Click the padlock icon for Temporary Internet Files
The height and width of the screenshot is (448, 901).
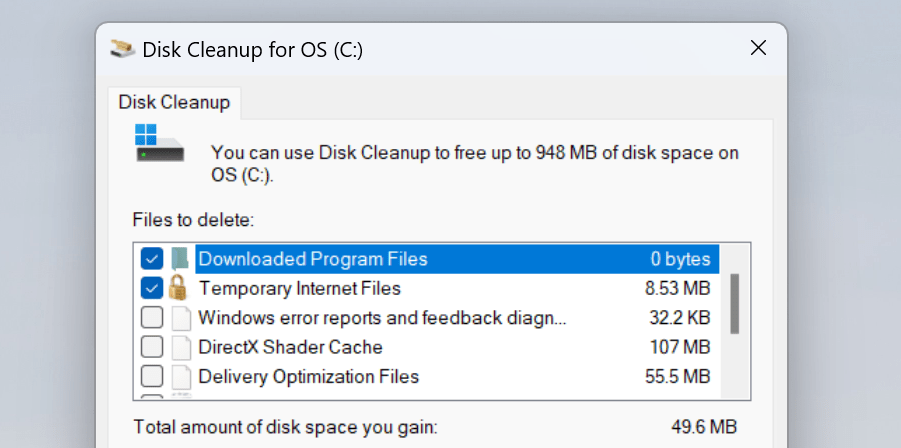[x=178, y=287]
